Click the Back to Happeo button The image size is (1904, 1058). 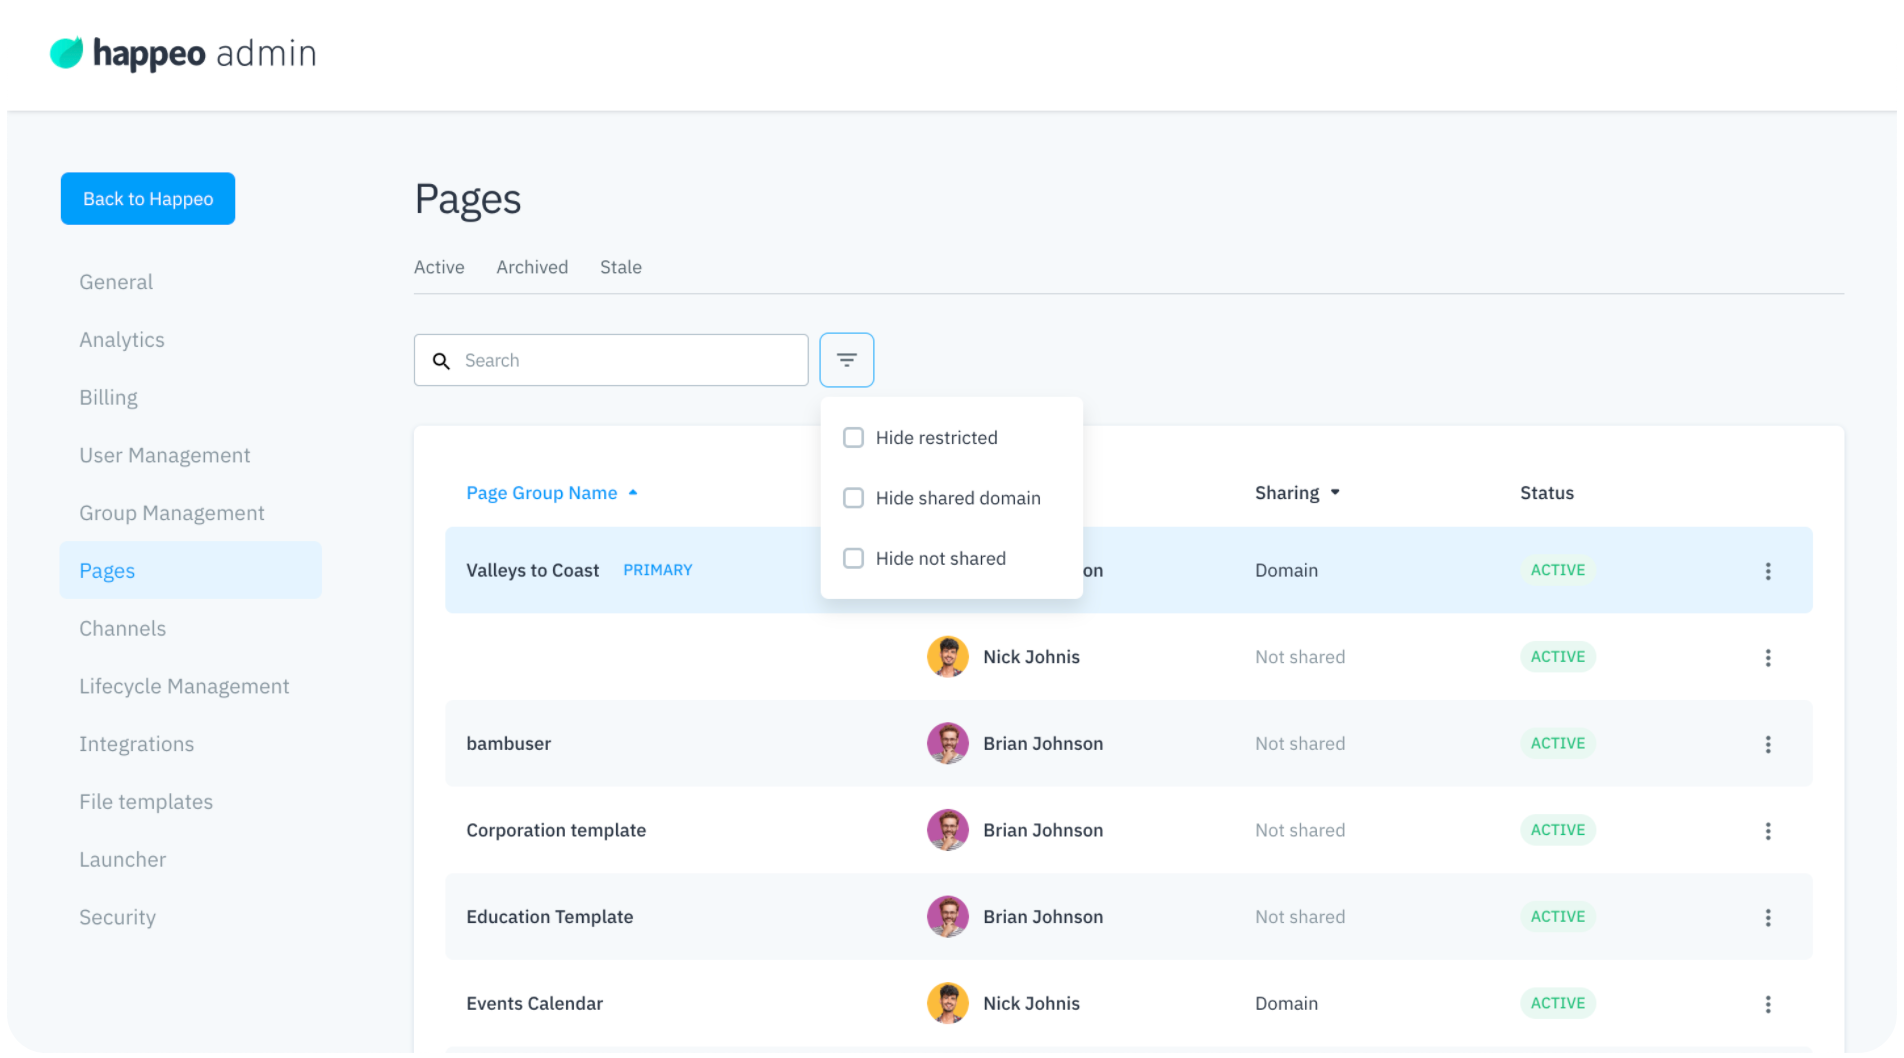(148, 199)
